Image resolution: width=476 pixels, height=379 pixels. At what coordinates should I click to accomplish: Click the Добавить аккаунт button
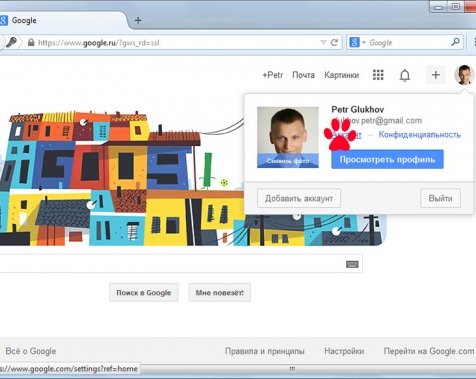click(299, 198)
